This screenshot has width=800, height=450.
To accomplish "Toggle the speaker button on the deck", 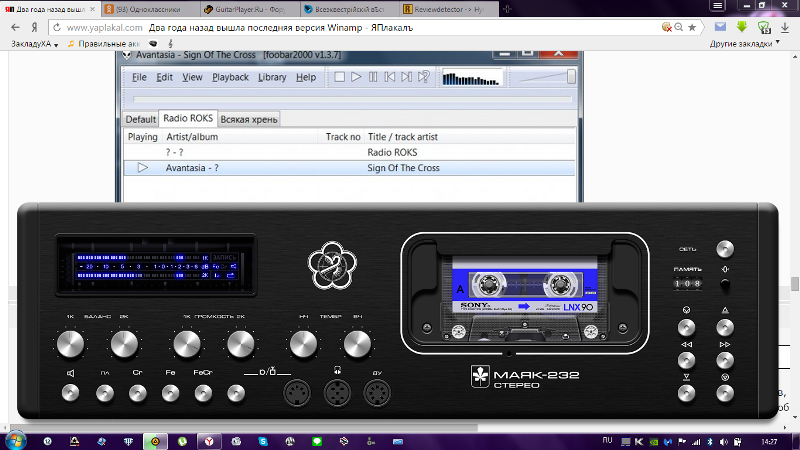I will [x=70, y=393].
